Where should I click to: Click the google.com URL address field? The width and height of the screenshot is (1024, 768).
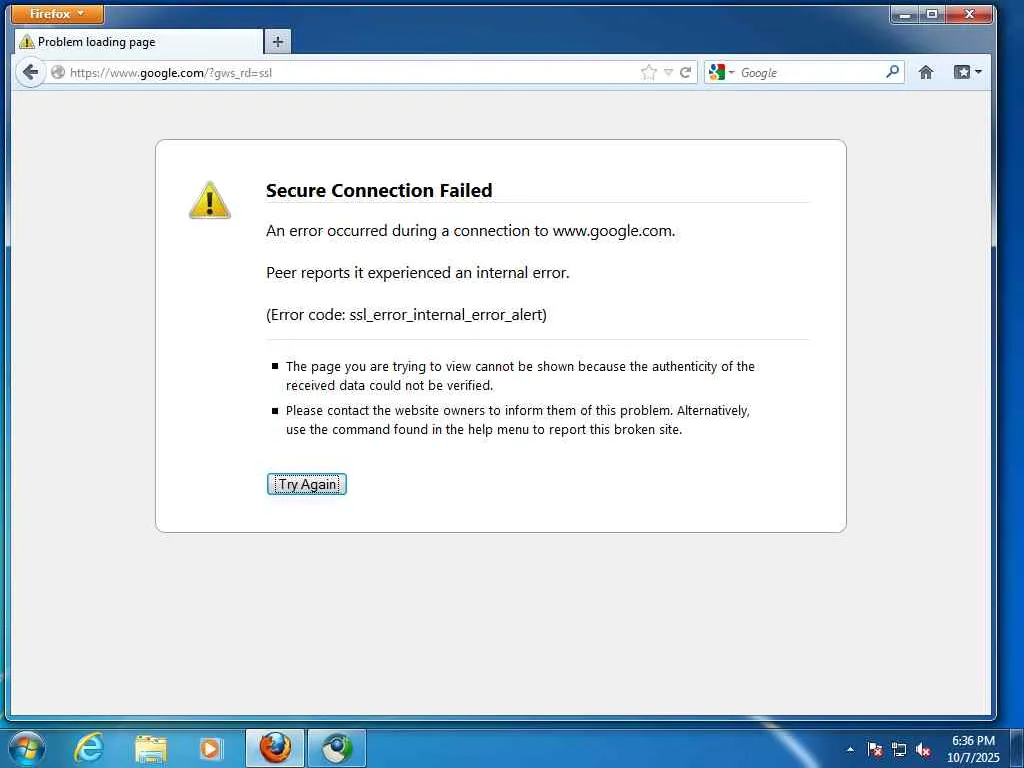[353, 72]
